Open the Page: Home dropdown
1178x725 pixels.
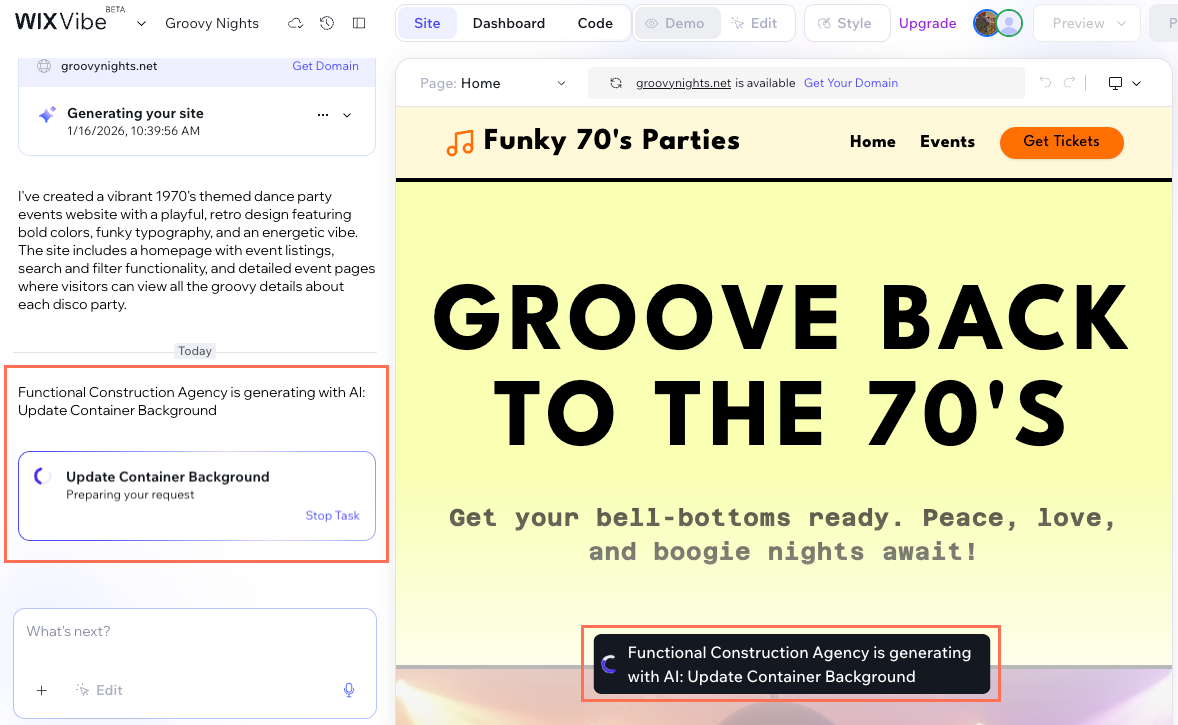click(491, 83)
